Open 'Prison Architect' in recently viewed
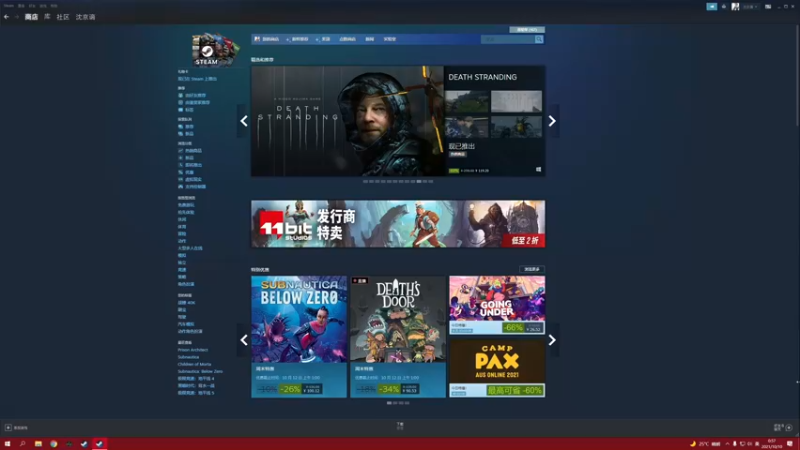This screenshot has width=800, height=450. tap(193, 350)
